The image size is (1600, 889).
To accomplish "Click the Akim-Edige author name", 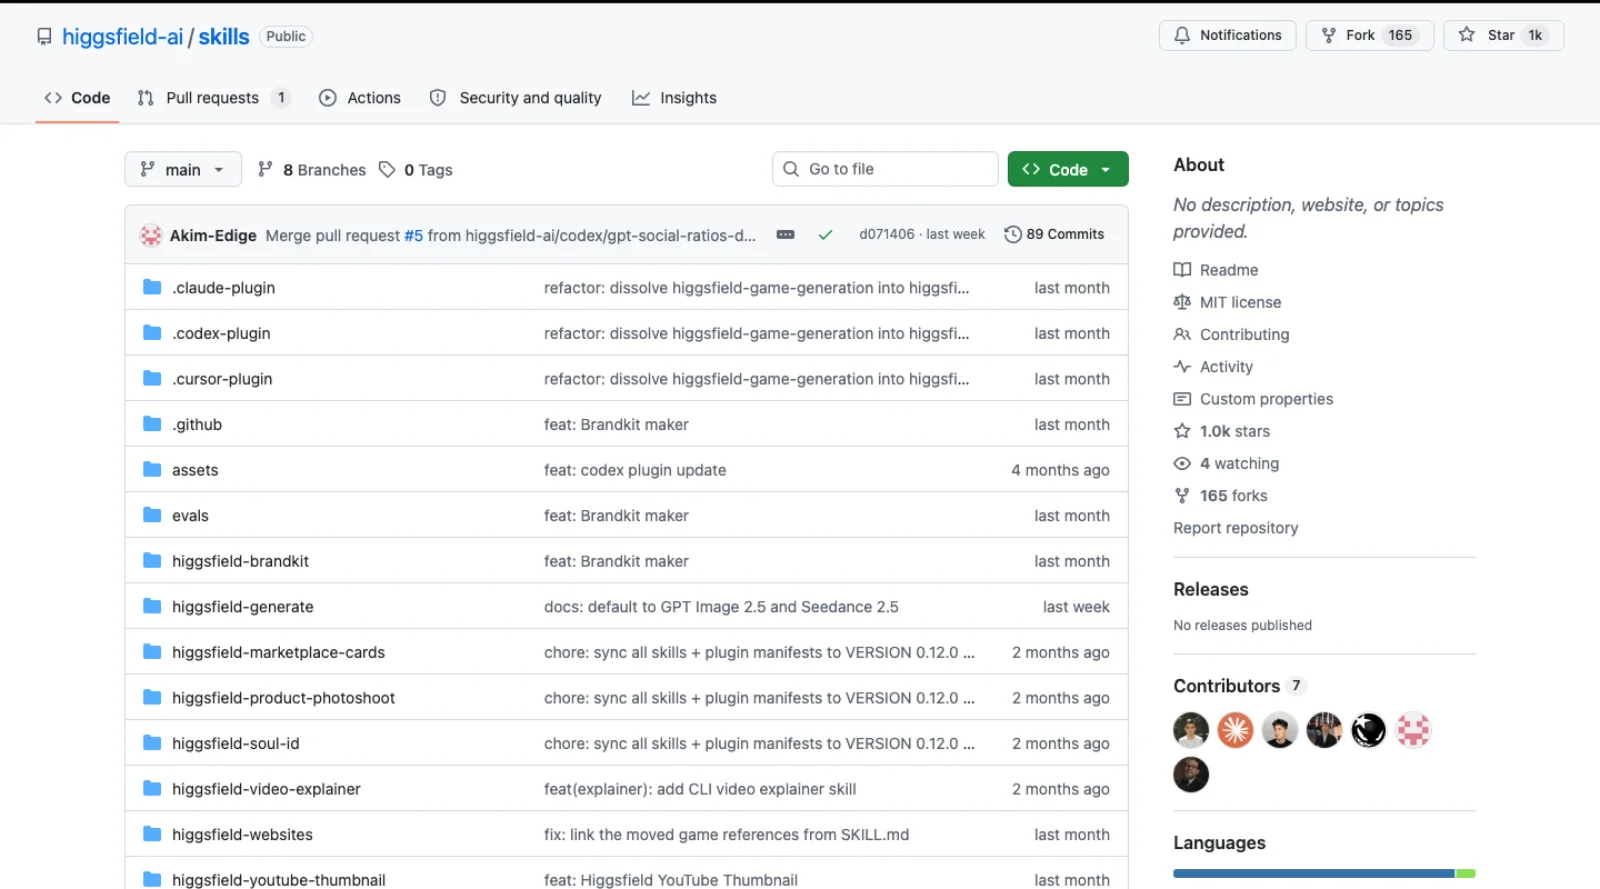I will [213, 235].
